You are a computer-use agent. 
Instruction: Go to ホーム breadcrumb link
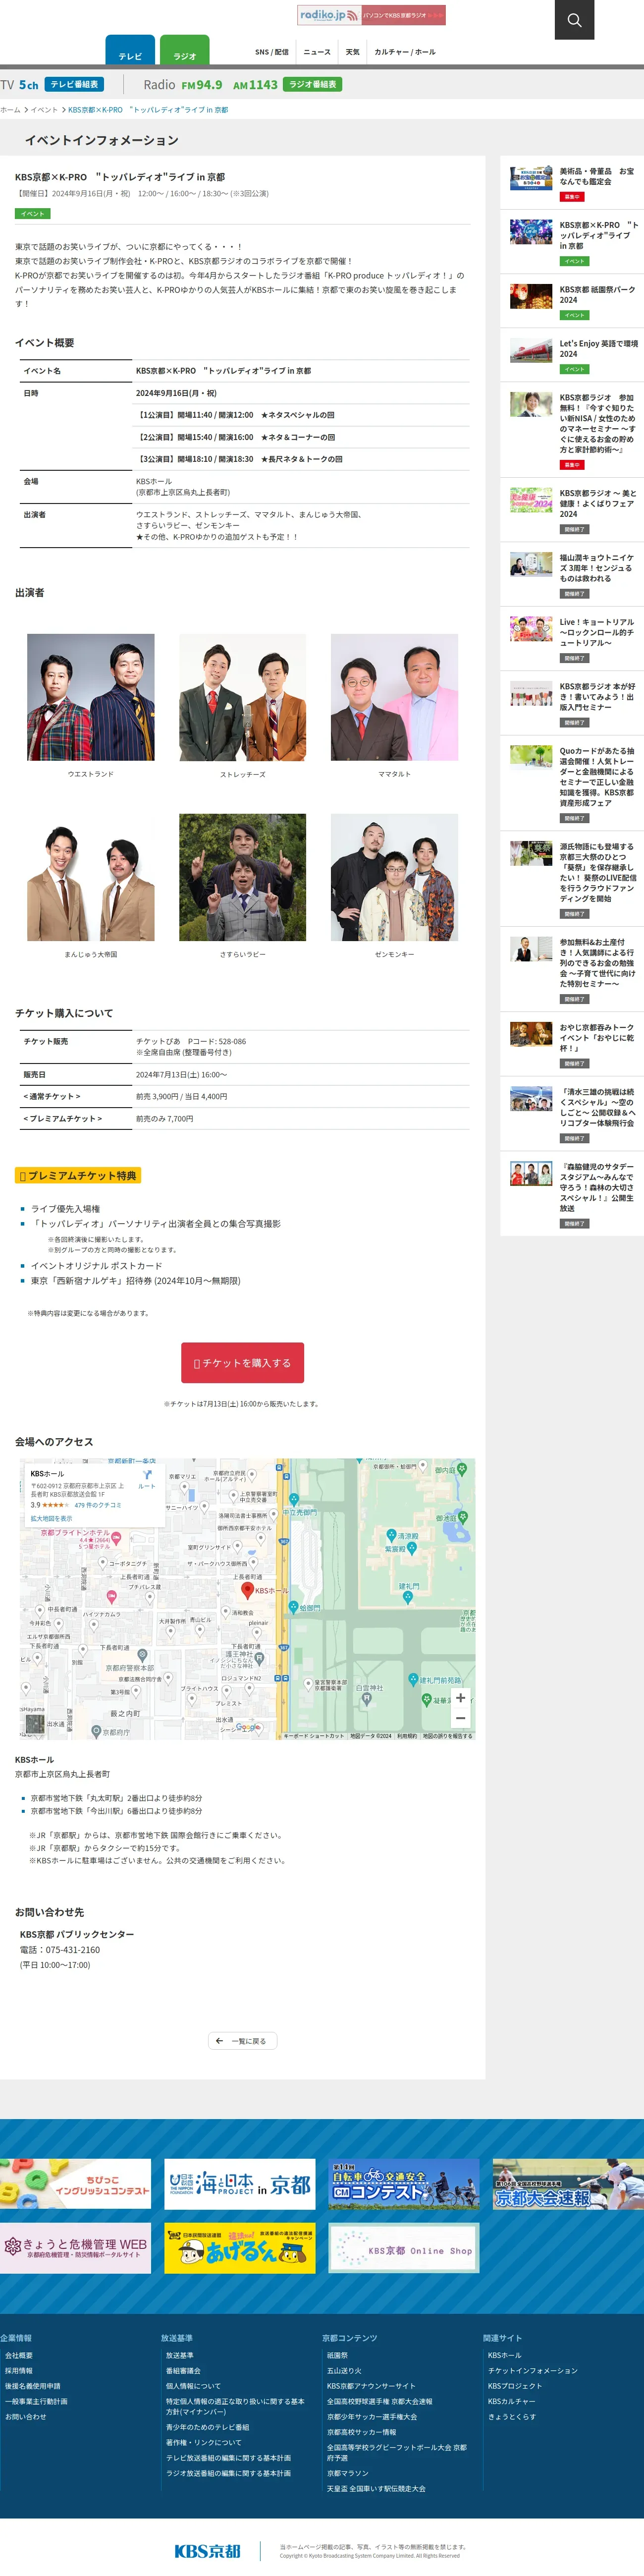10,110
